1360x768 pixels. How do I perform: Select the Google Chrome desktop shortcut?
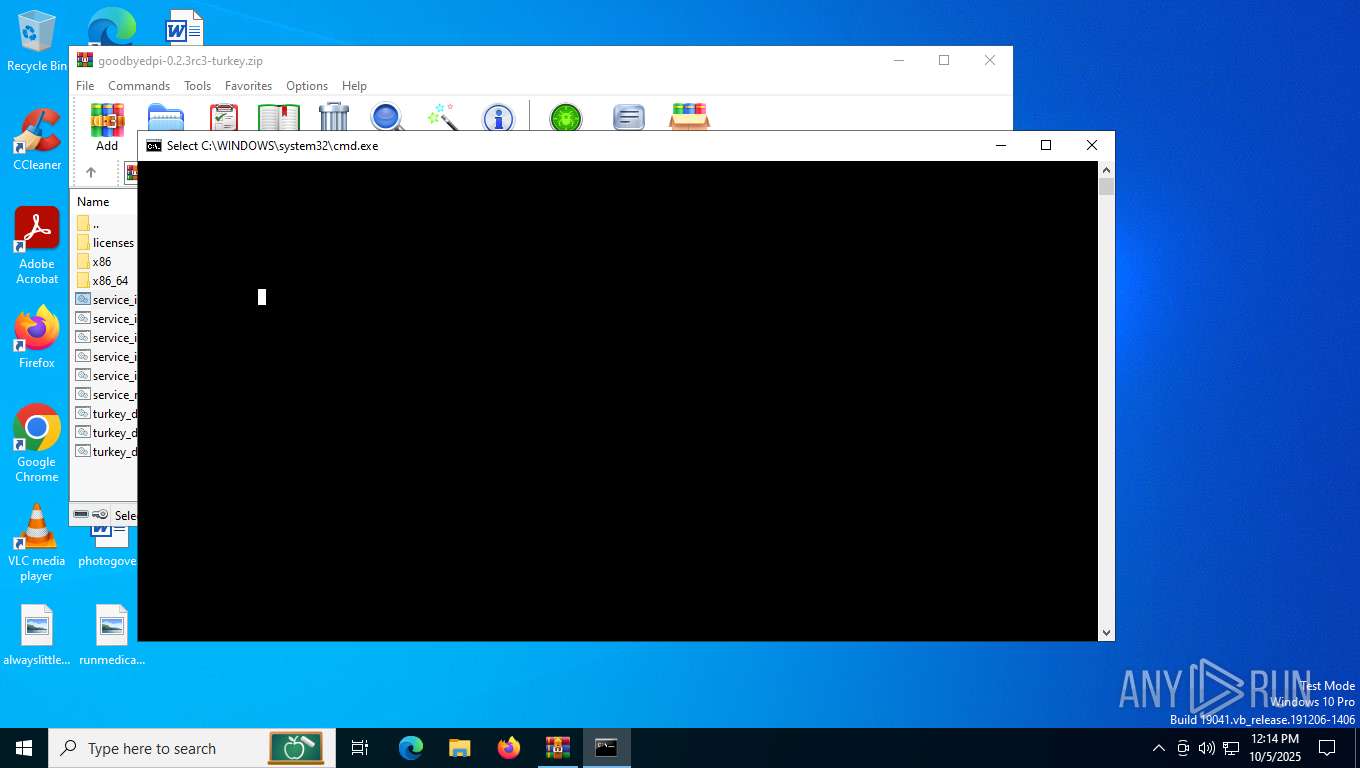pos(37,444)
